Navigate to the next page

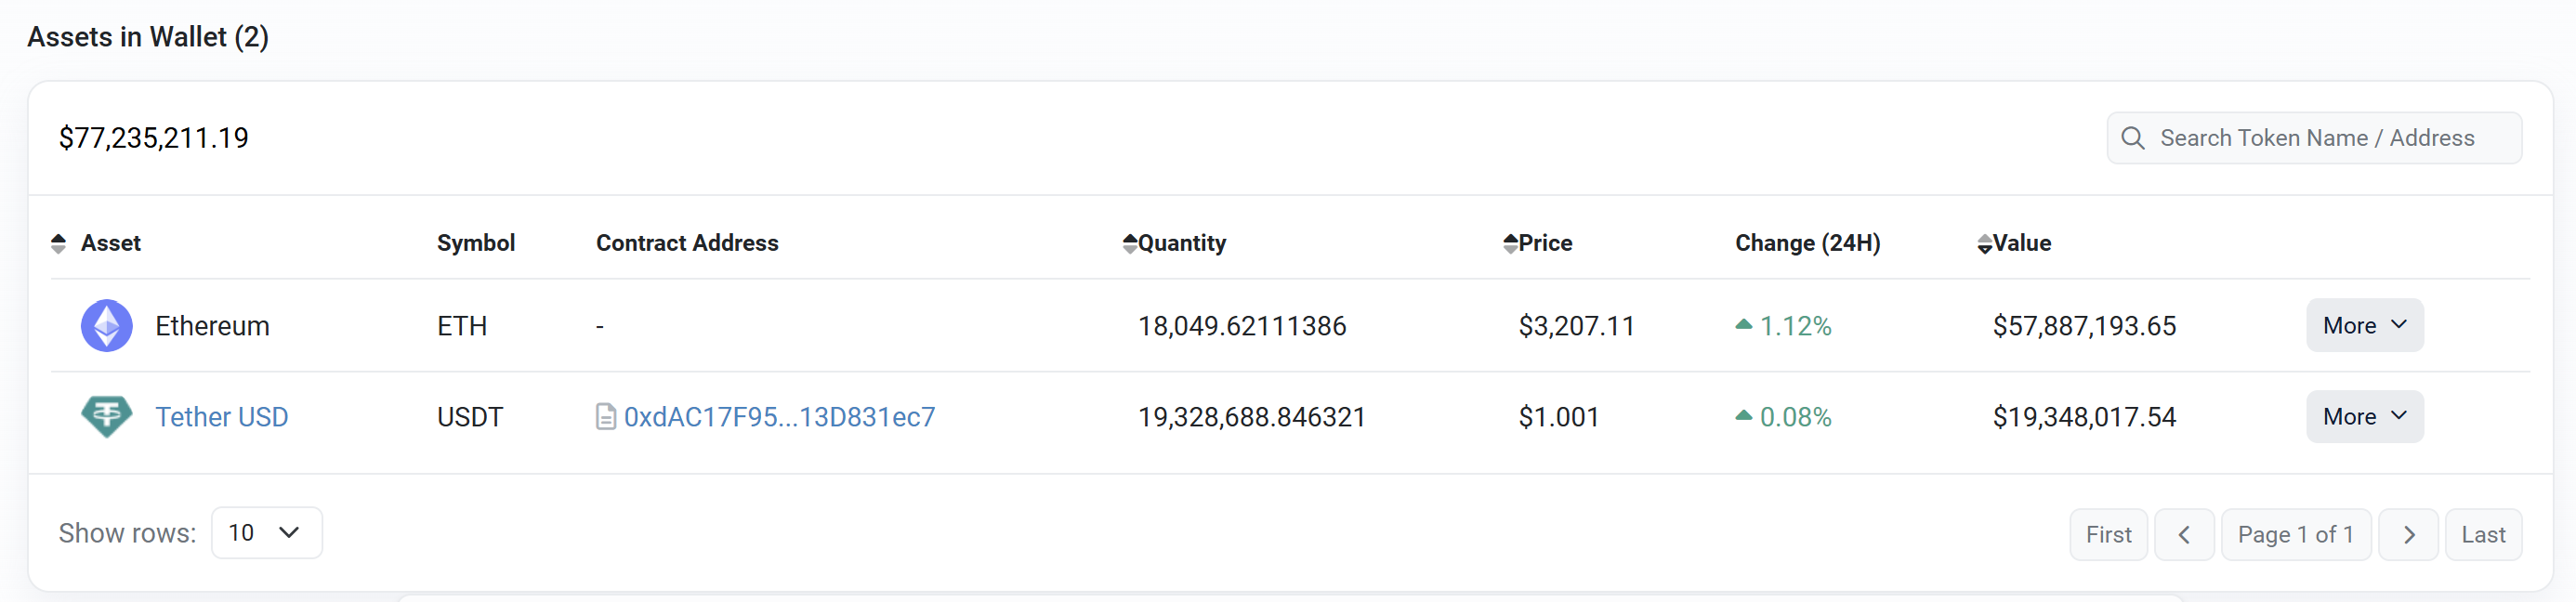click(x=2409, y=533)
